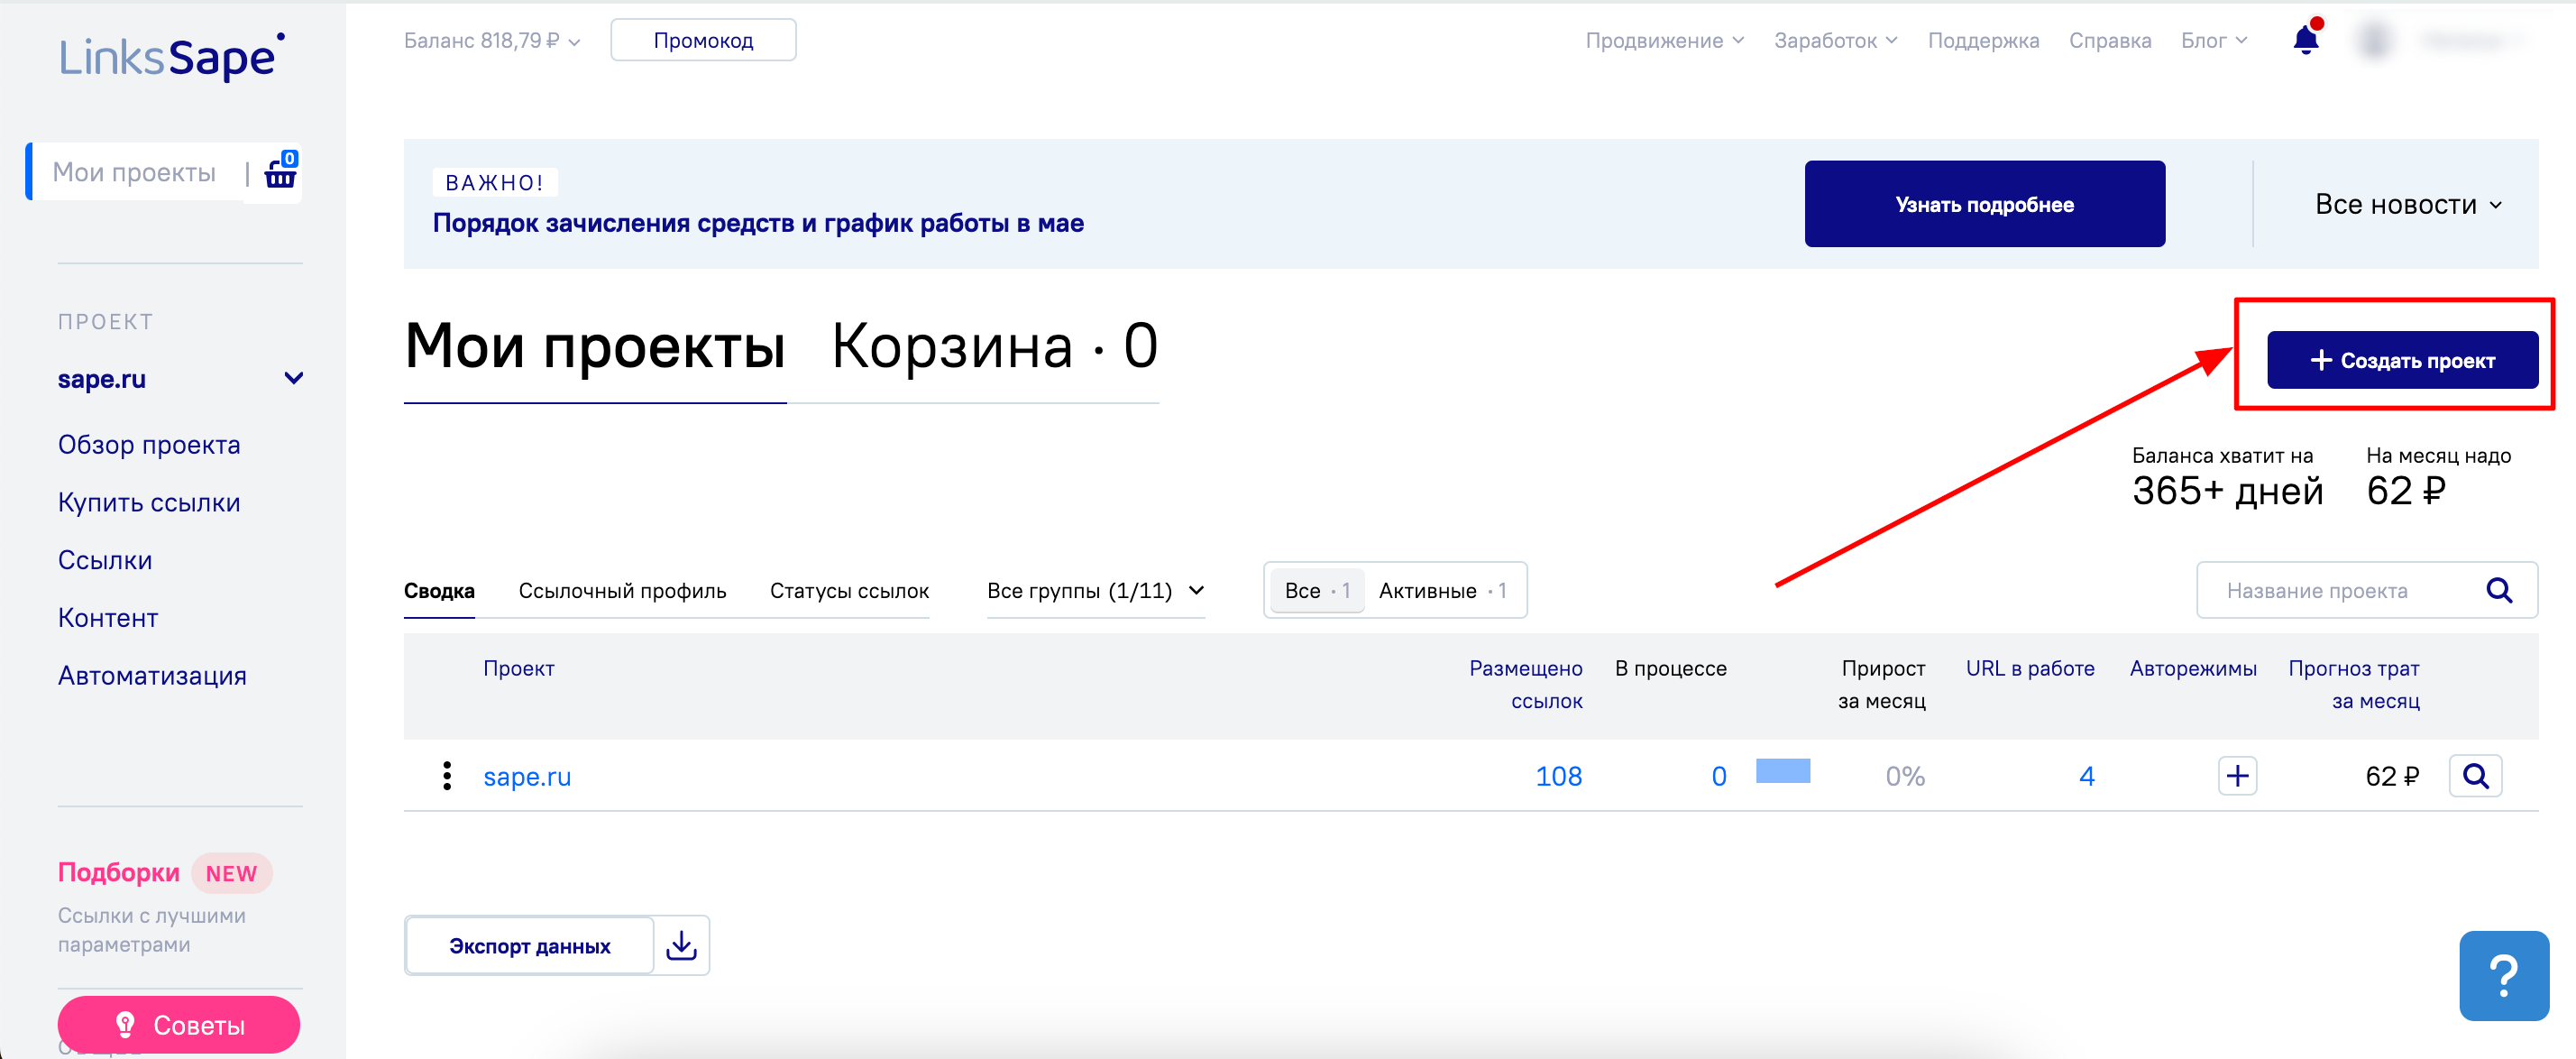Screen dimensions: 2576x1059
Task: Open the Советы tips button
Action: point(178,1024)
